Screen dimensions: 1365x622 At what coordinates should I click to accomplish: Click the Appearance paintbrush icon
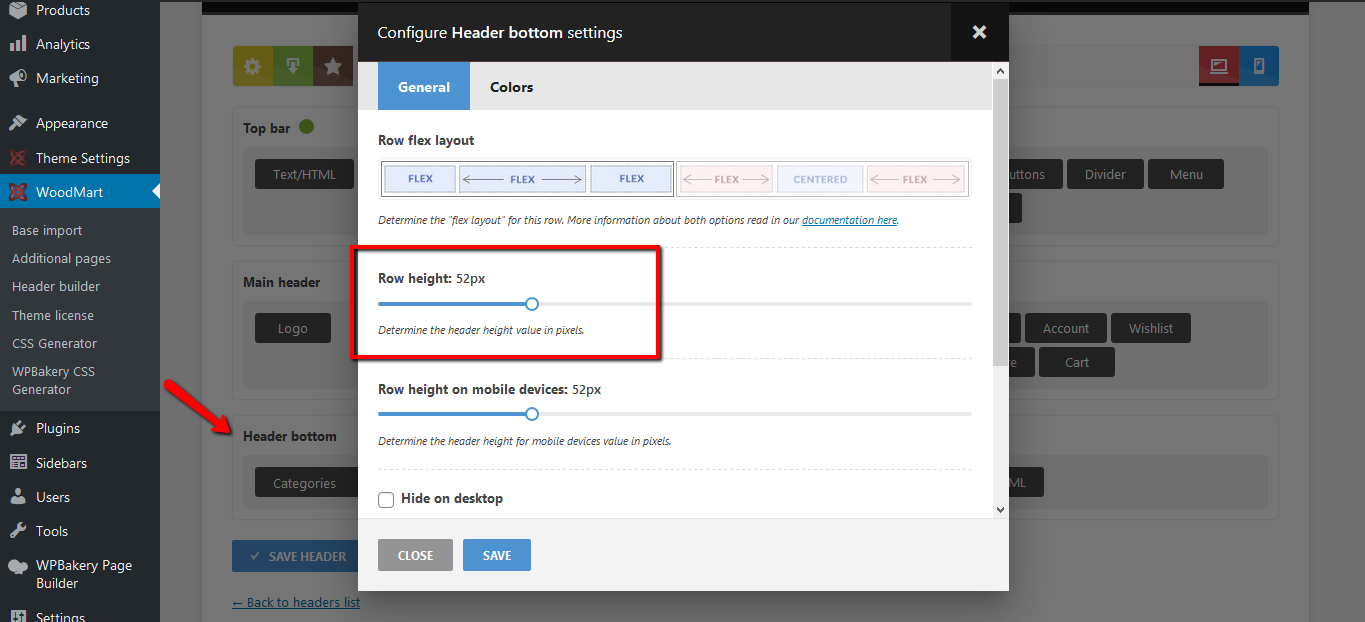click(x=17, y=123)
